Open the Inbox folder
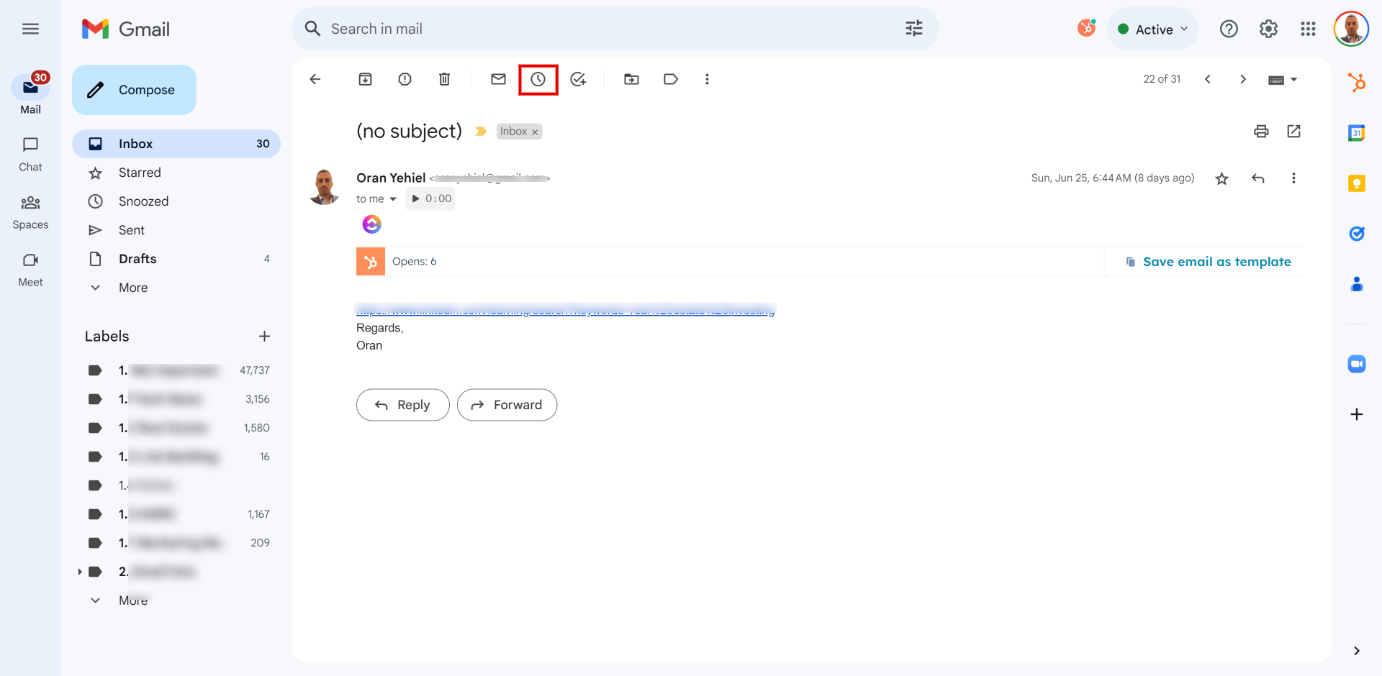Image resolution: width=1382 pixels, height=676 pixels. click(176, 144)
